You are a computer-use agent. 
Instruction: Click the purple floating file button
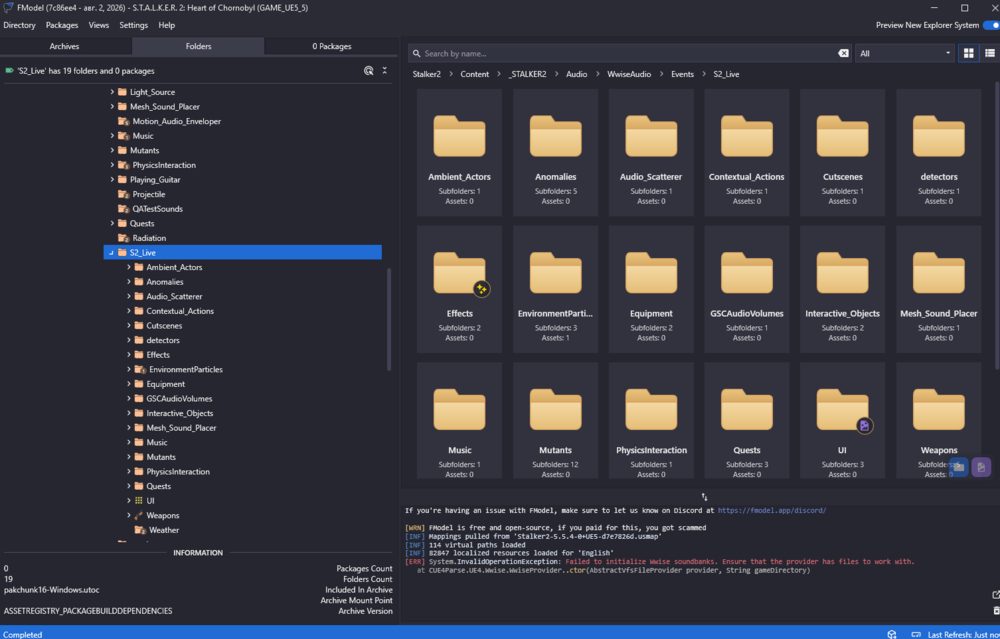tap(982, 467)
